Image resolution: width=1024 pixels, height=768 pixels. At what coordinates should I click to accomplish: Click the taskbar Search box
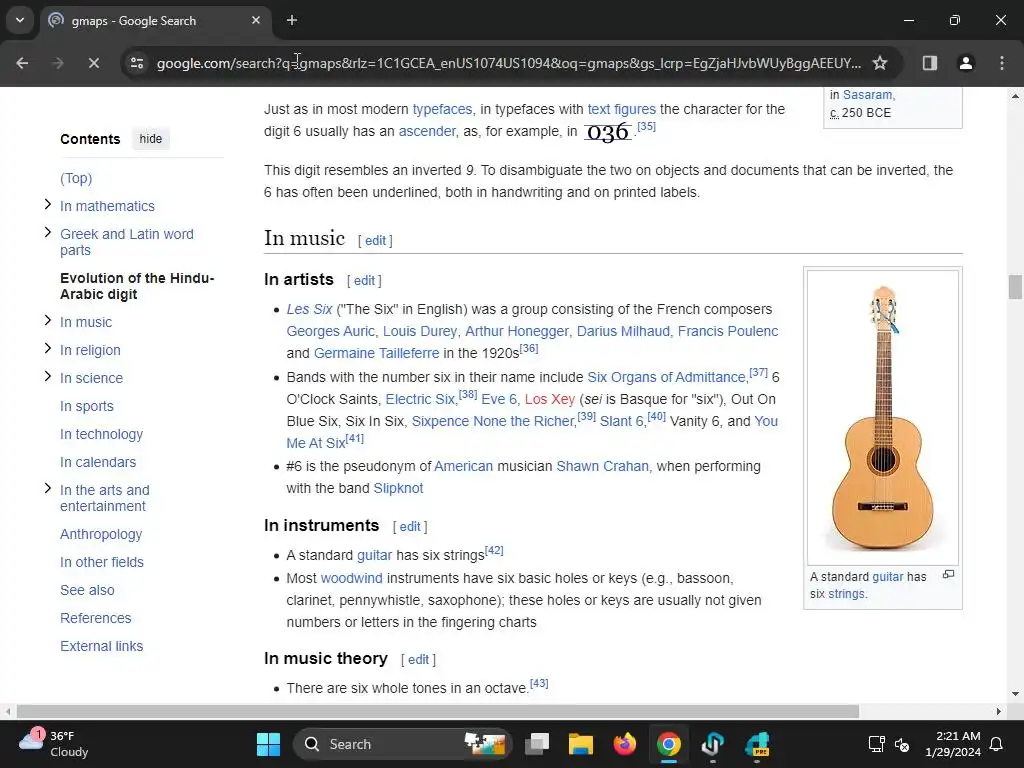tap(403, 744)
